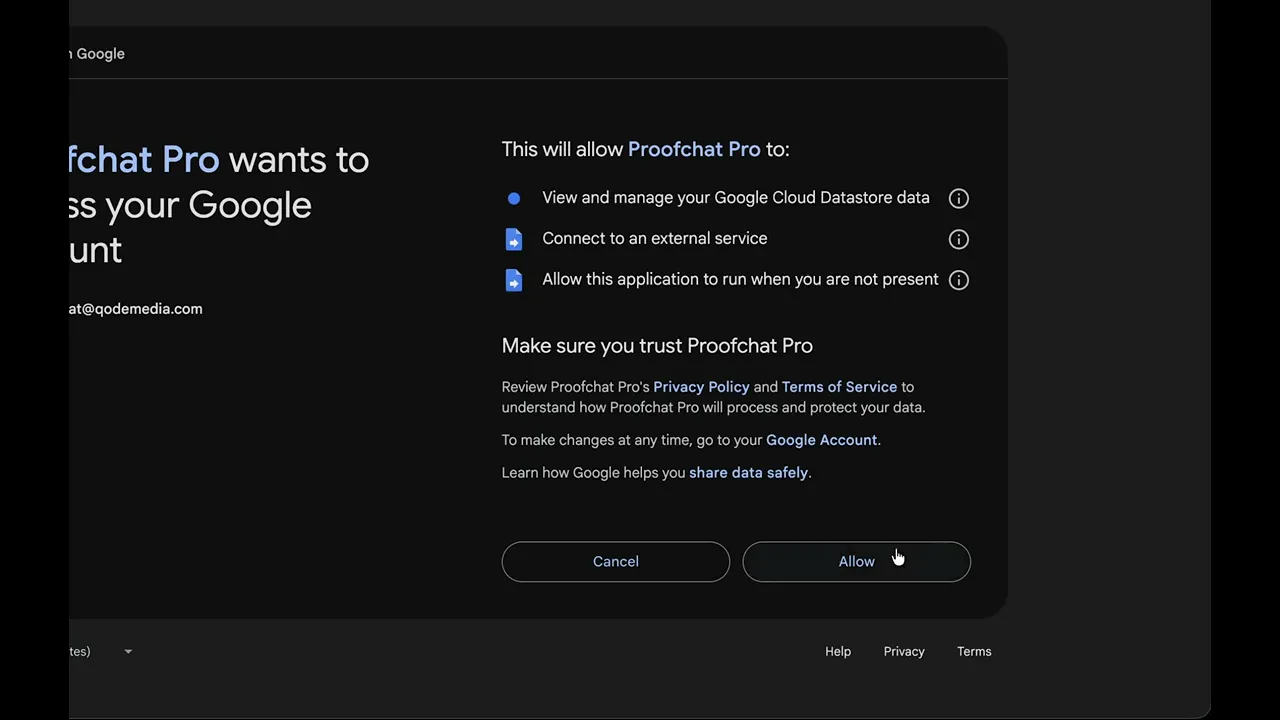1280x720 pixels.
Task: Open info for Google Cloud Datastore permission
Action: click(x=958, y=198)
